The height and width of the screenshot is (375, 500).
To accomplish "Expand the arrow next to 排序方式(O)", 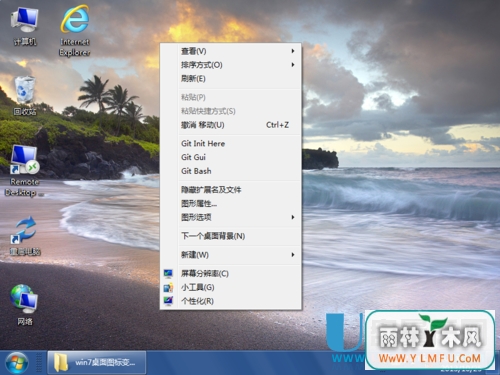I will click(293, 65).
